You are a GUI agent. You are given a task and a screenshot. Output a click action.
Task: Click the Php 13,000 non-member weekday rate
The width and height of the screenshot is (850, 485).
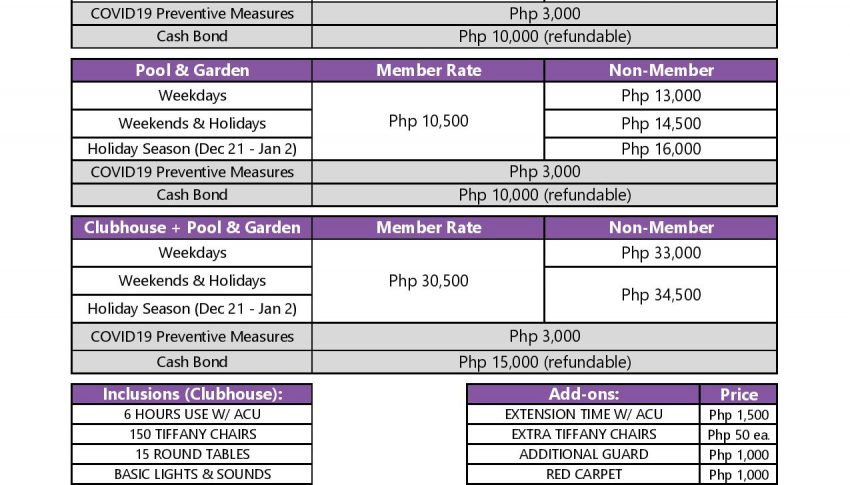(x=661, y=96)
